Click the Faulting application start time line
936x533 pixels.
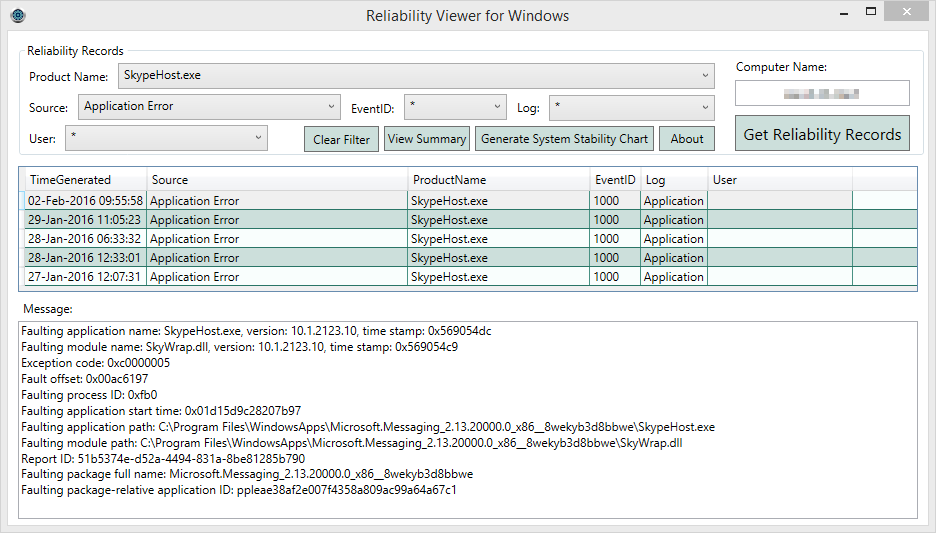[x=161, y=411]
